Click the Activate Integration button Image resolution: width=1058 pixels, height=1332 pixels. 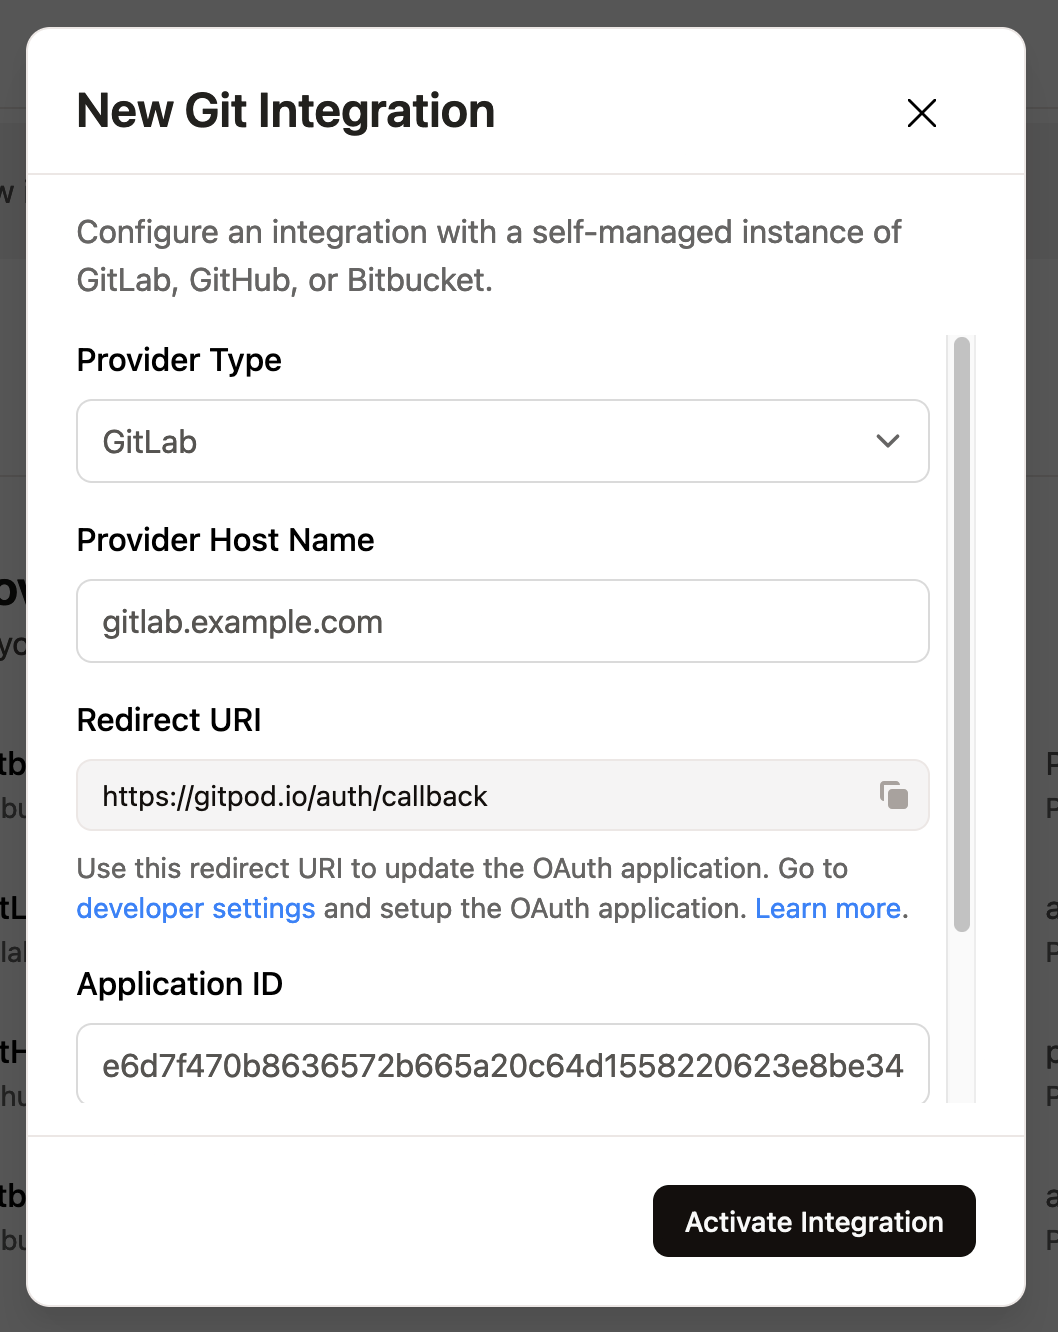(814, 1221)
